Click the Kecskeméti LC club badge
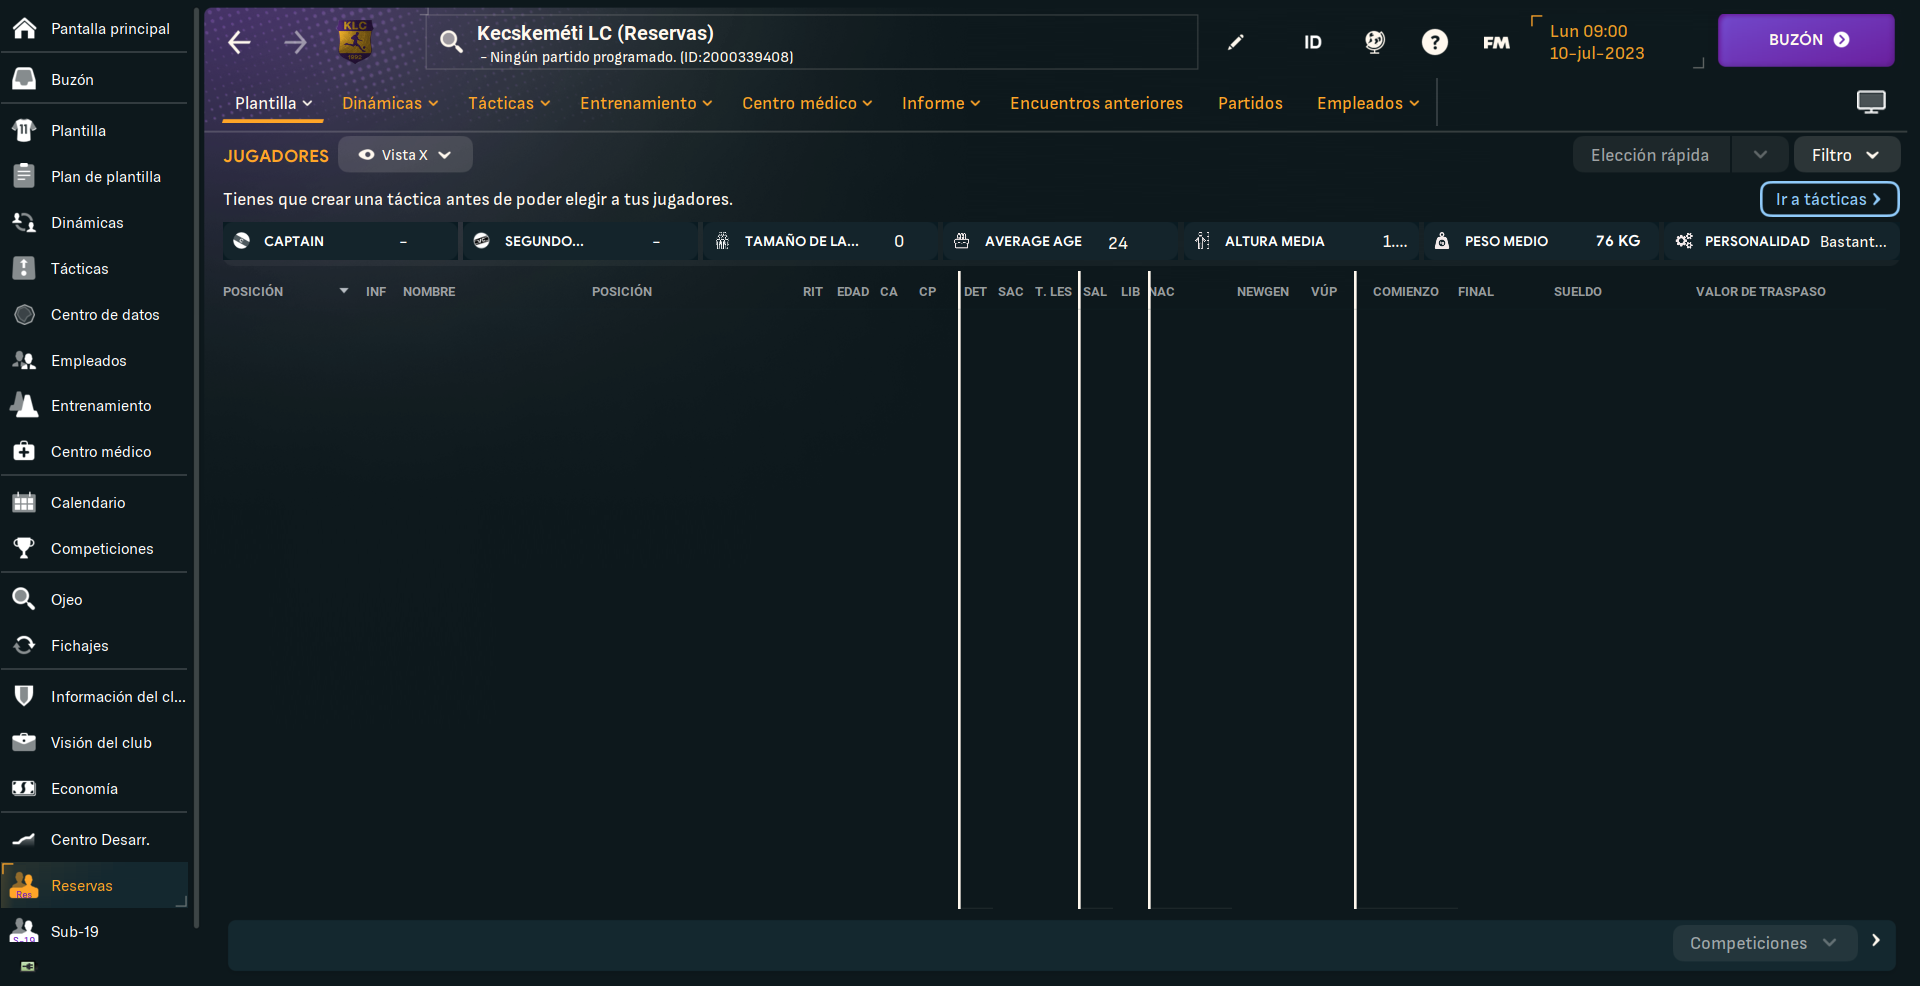The height and width of the screenshot is (986, 1920). point(355,41)
